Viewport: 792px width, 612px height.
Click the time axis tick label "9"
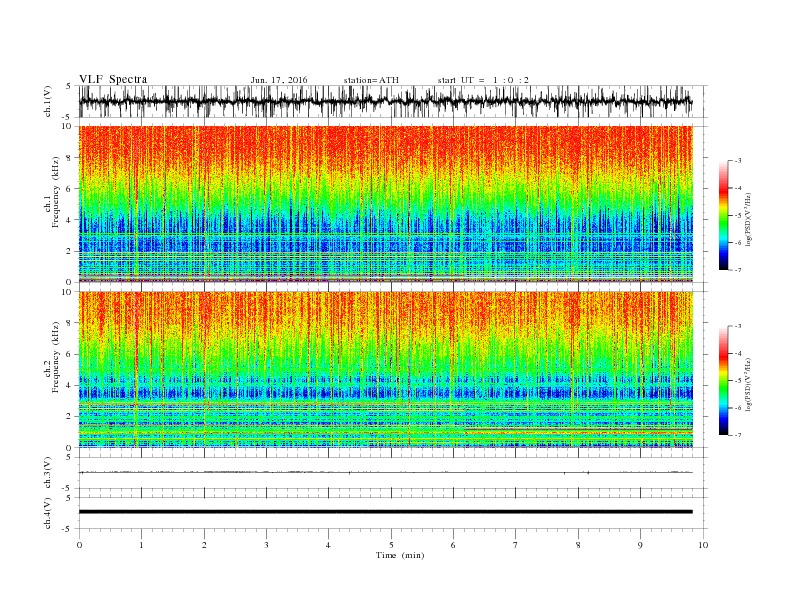click(640, 545)
